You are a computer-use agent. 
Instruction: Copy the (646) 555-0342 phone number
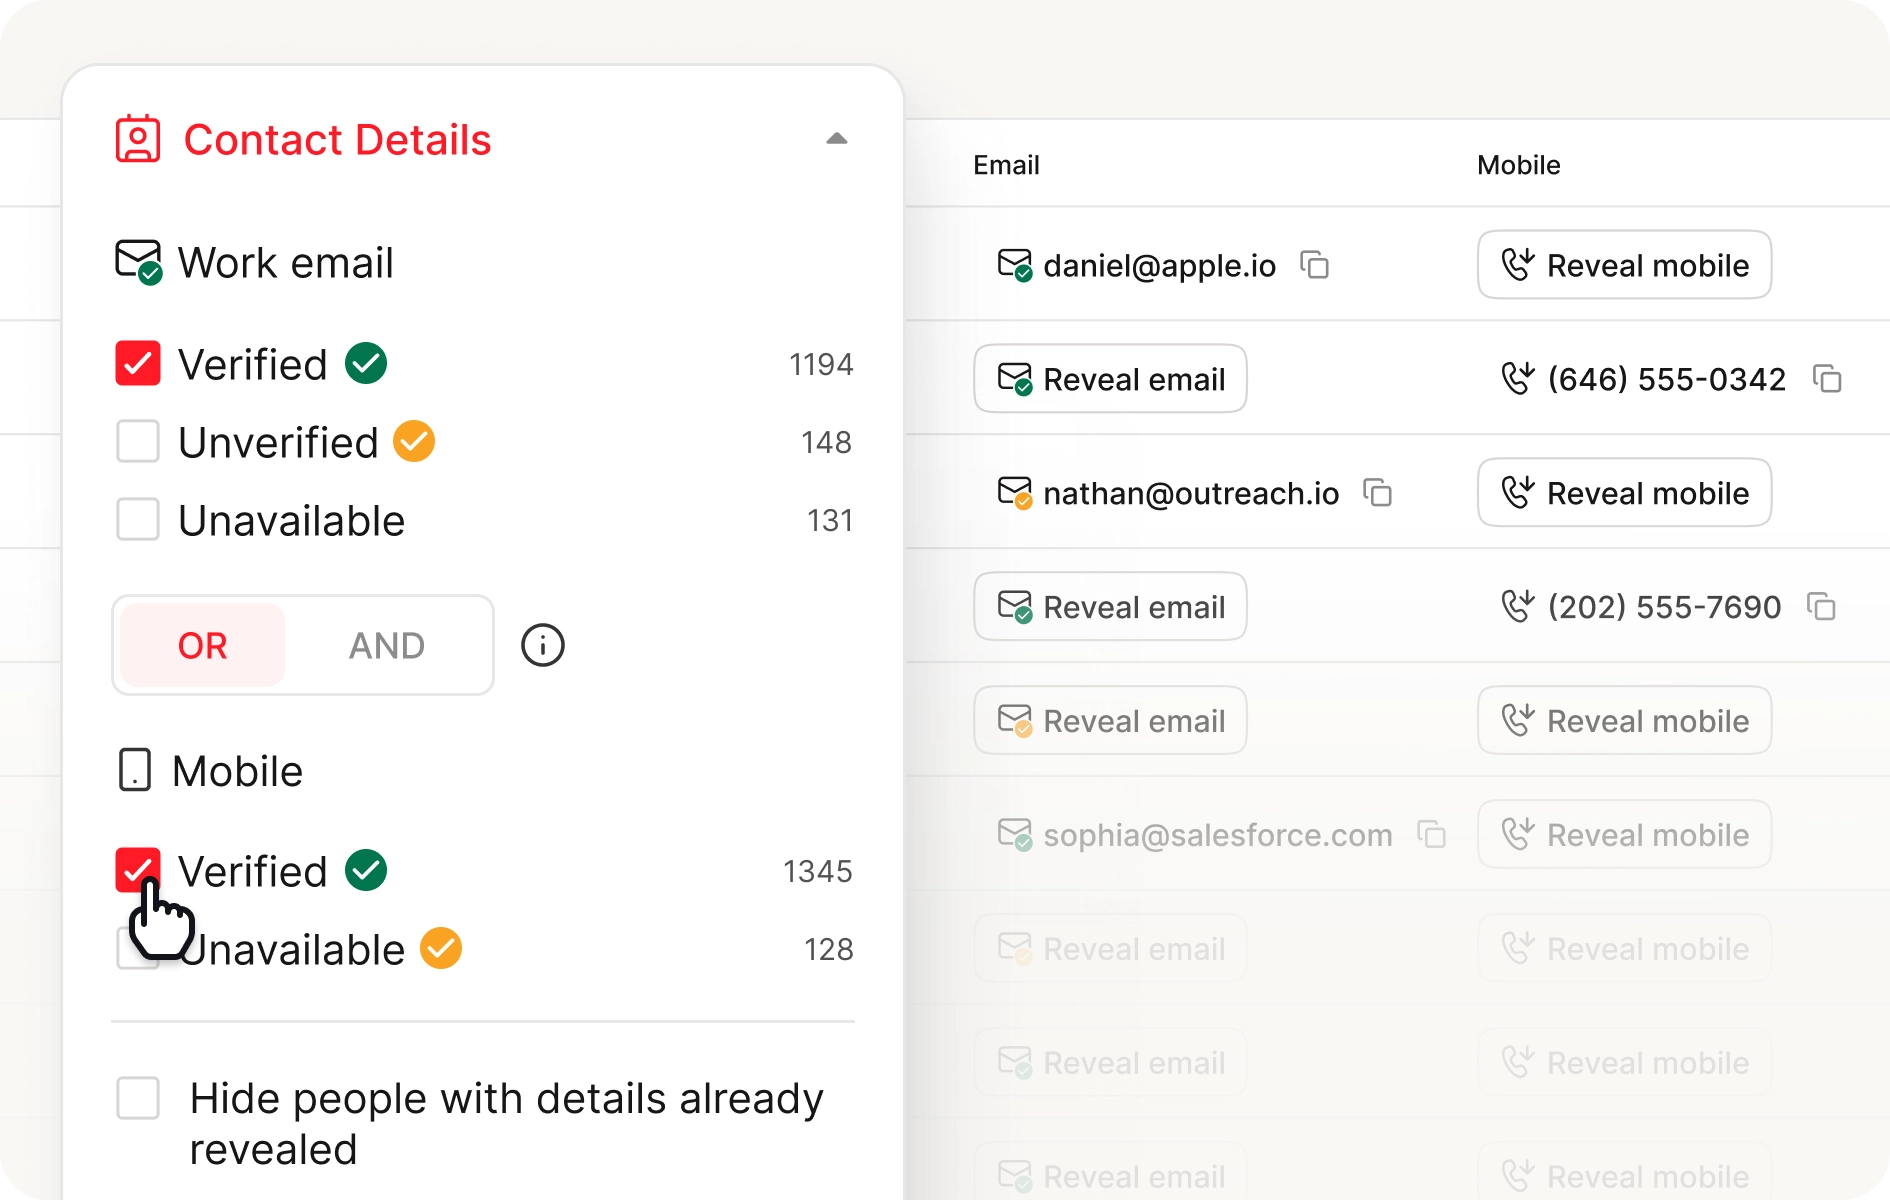coord(1827,379)
